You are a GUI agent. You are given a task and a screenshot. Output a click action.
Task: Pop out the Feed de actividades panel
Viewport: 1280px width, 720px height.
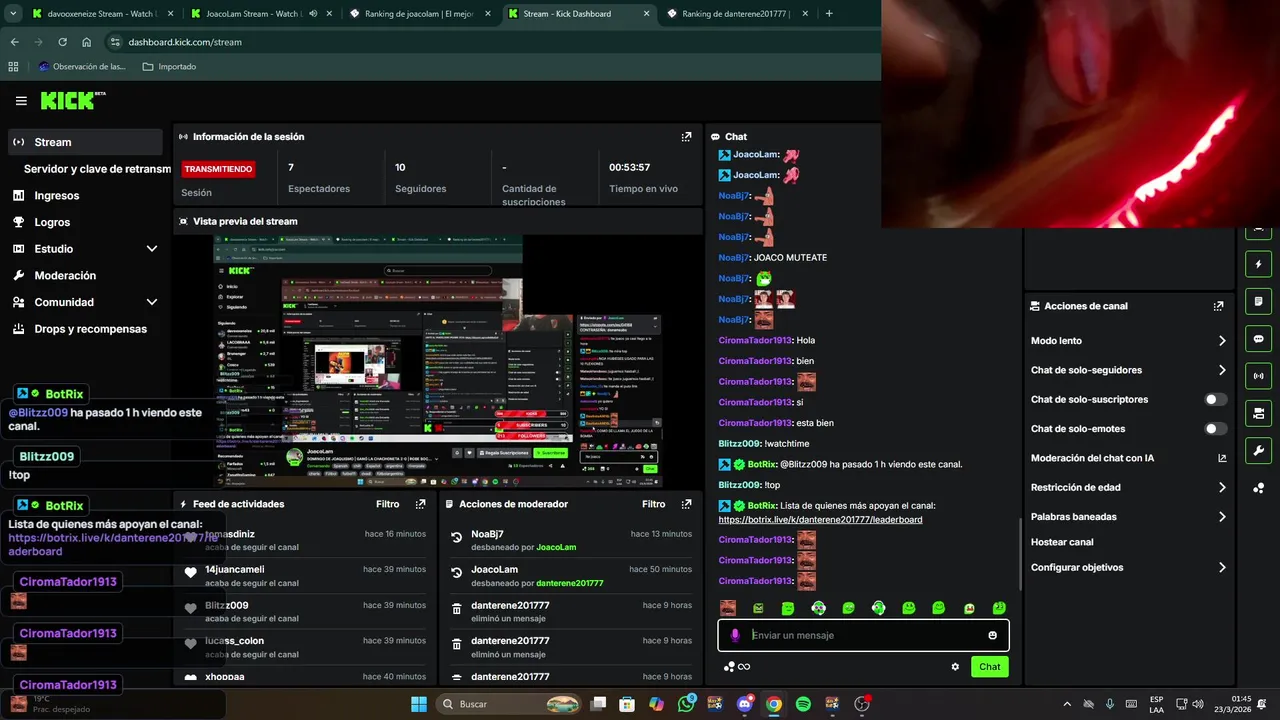(420, 505)
